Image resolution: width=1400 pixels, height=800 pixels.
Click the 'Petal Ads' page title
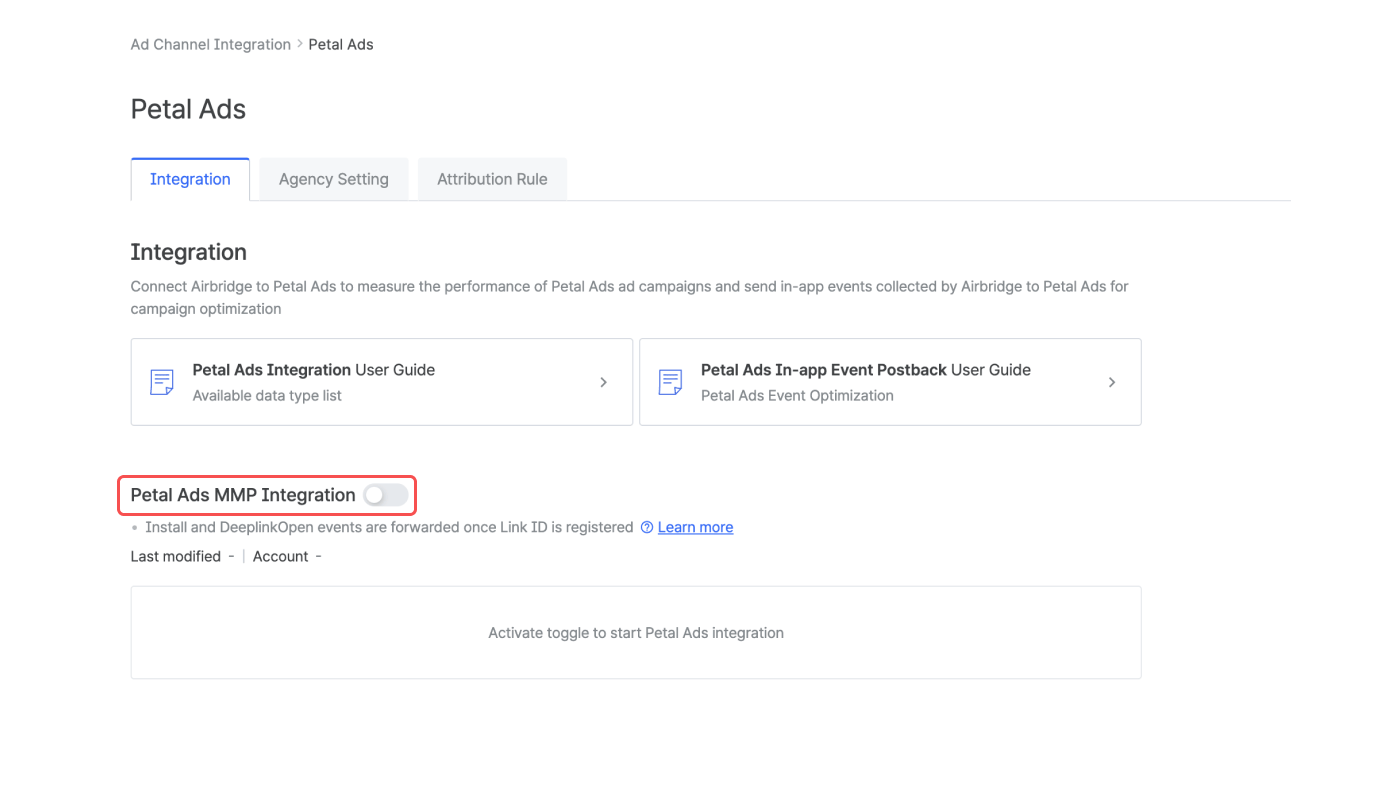(x=188, y=109)
